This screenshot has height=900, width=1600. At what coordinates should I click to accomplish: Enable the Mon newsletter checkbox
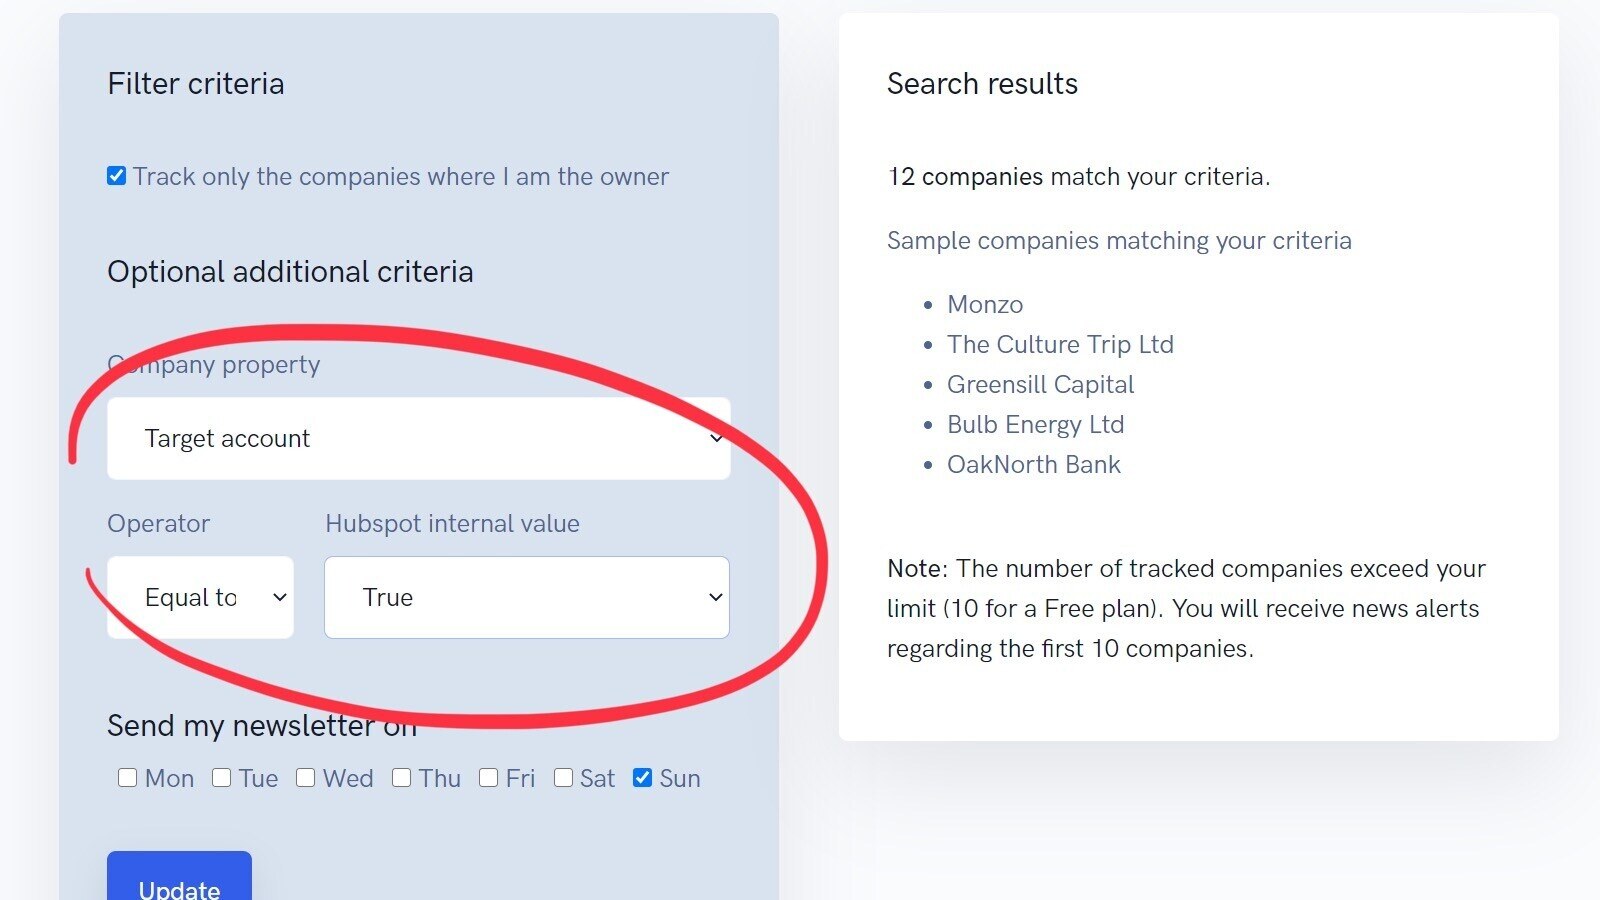point(127,778)
